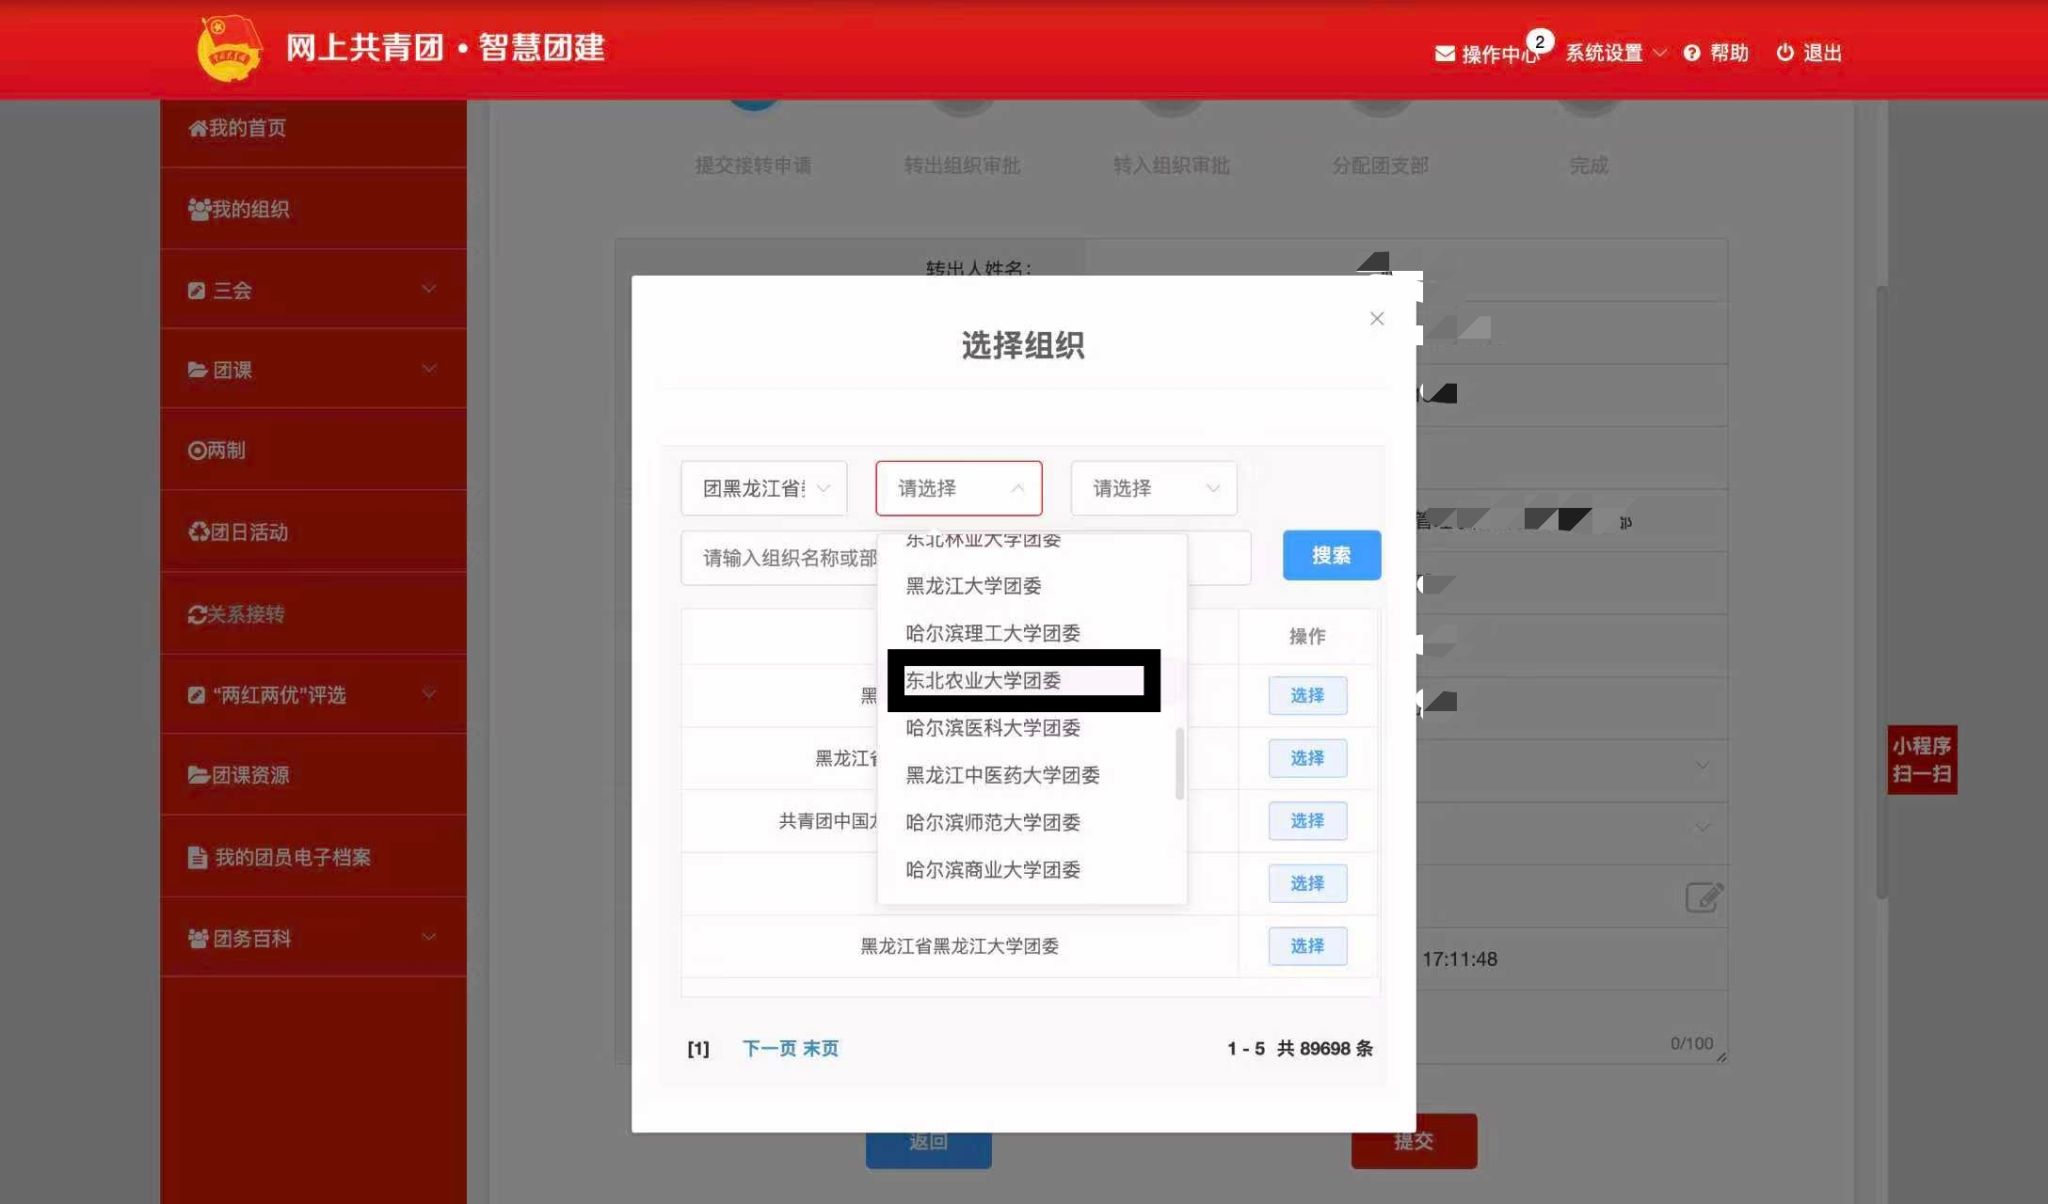The image size is (2048, 1204).
Task: Click the people icon beside 我的组织
Action: coord(199,209)
